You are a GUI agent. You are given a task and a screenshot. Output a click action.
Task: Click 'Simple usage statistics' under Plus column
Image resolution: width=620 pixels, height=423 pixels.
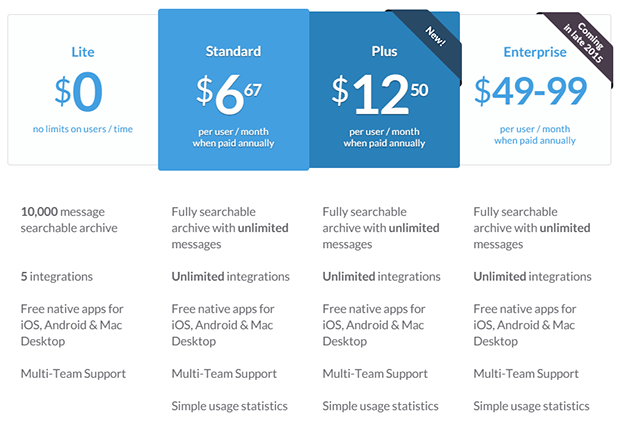380,406
